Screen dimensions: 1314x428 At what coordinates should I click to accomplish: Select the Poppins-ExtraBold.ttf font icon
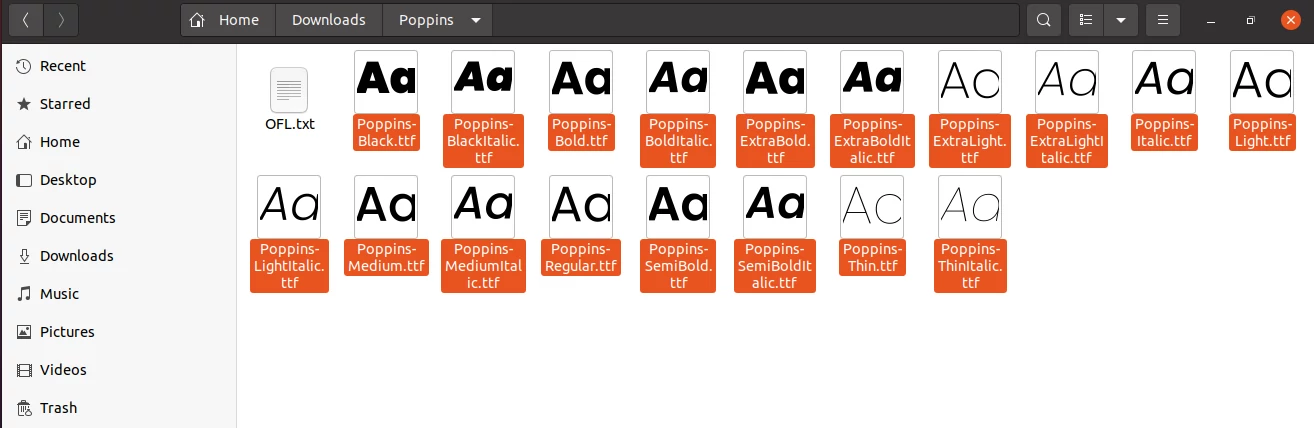[x=775, y=82]
